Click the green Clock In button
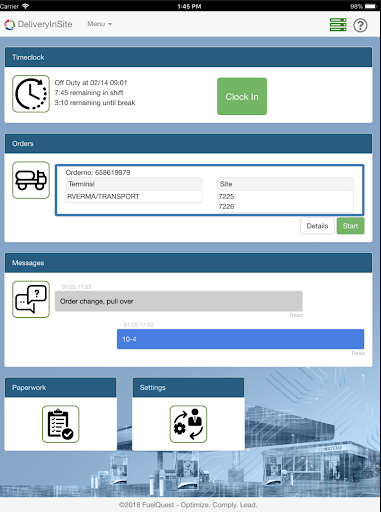This screenshot has width=381, height=512. point(242,96)
